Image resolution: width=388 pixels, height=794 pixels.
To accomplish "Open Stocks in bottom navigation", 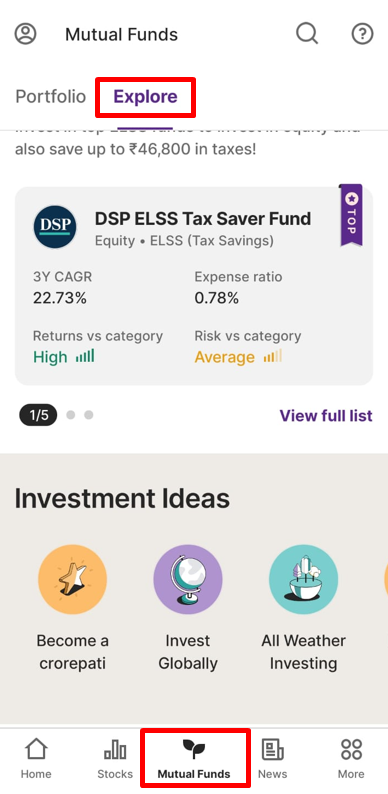I will [x=115, y=759].
